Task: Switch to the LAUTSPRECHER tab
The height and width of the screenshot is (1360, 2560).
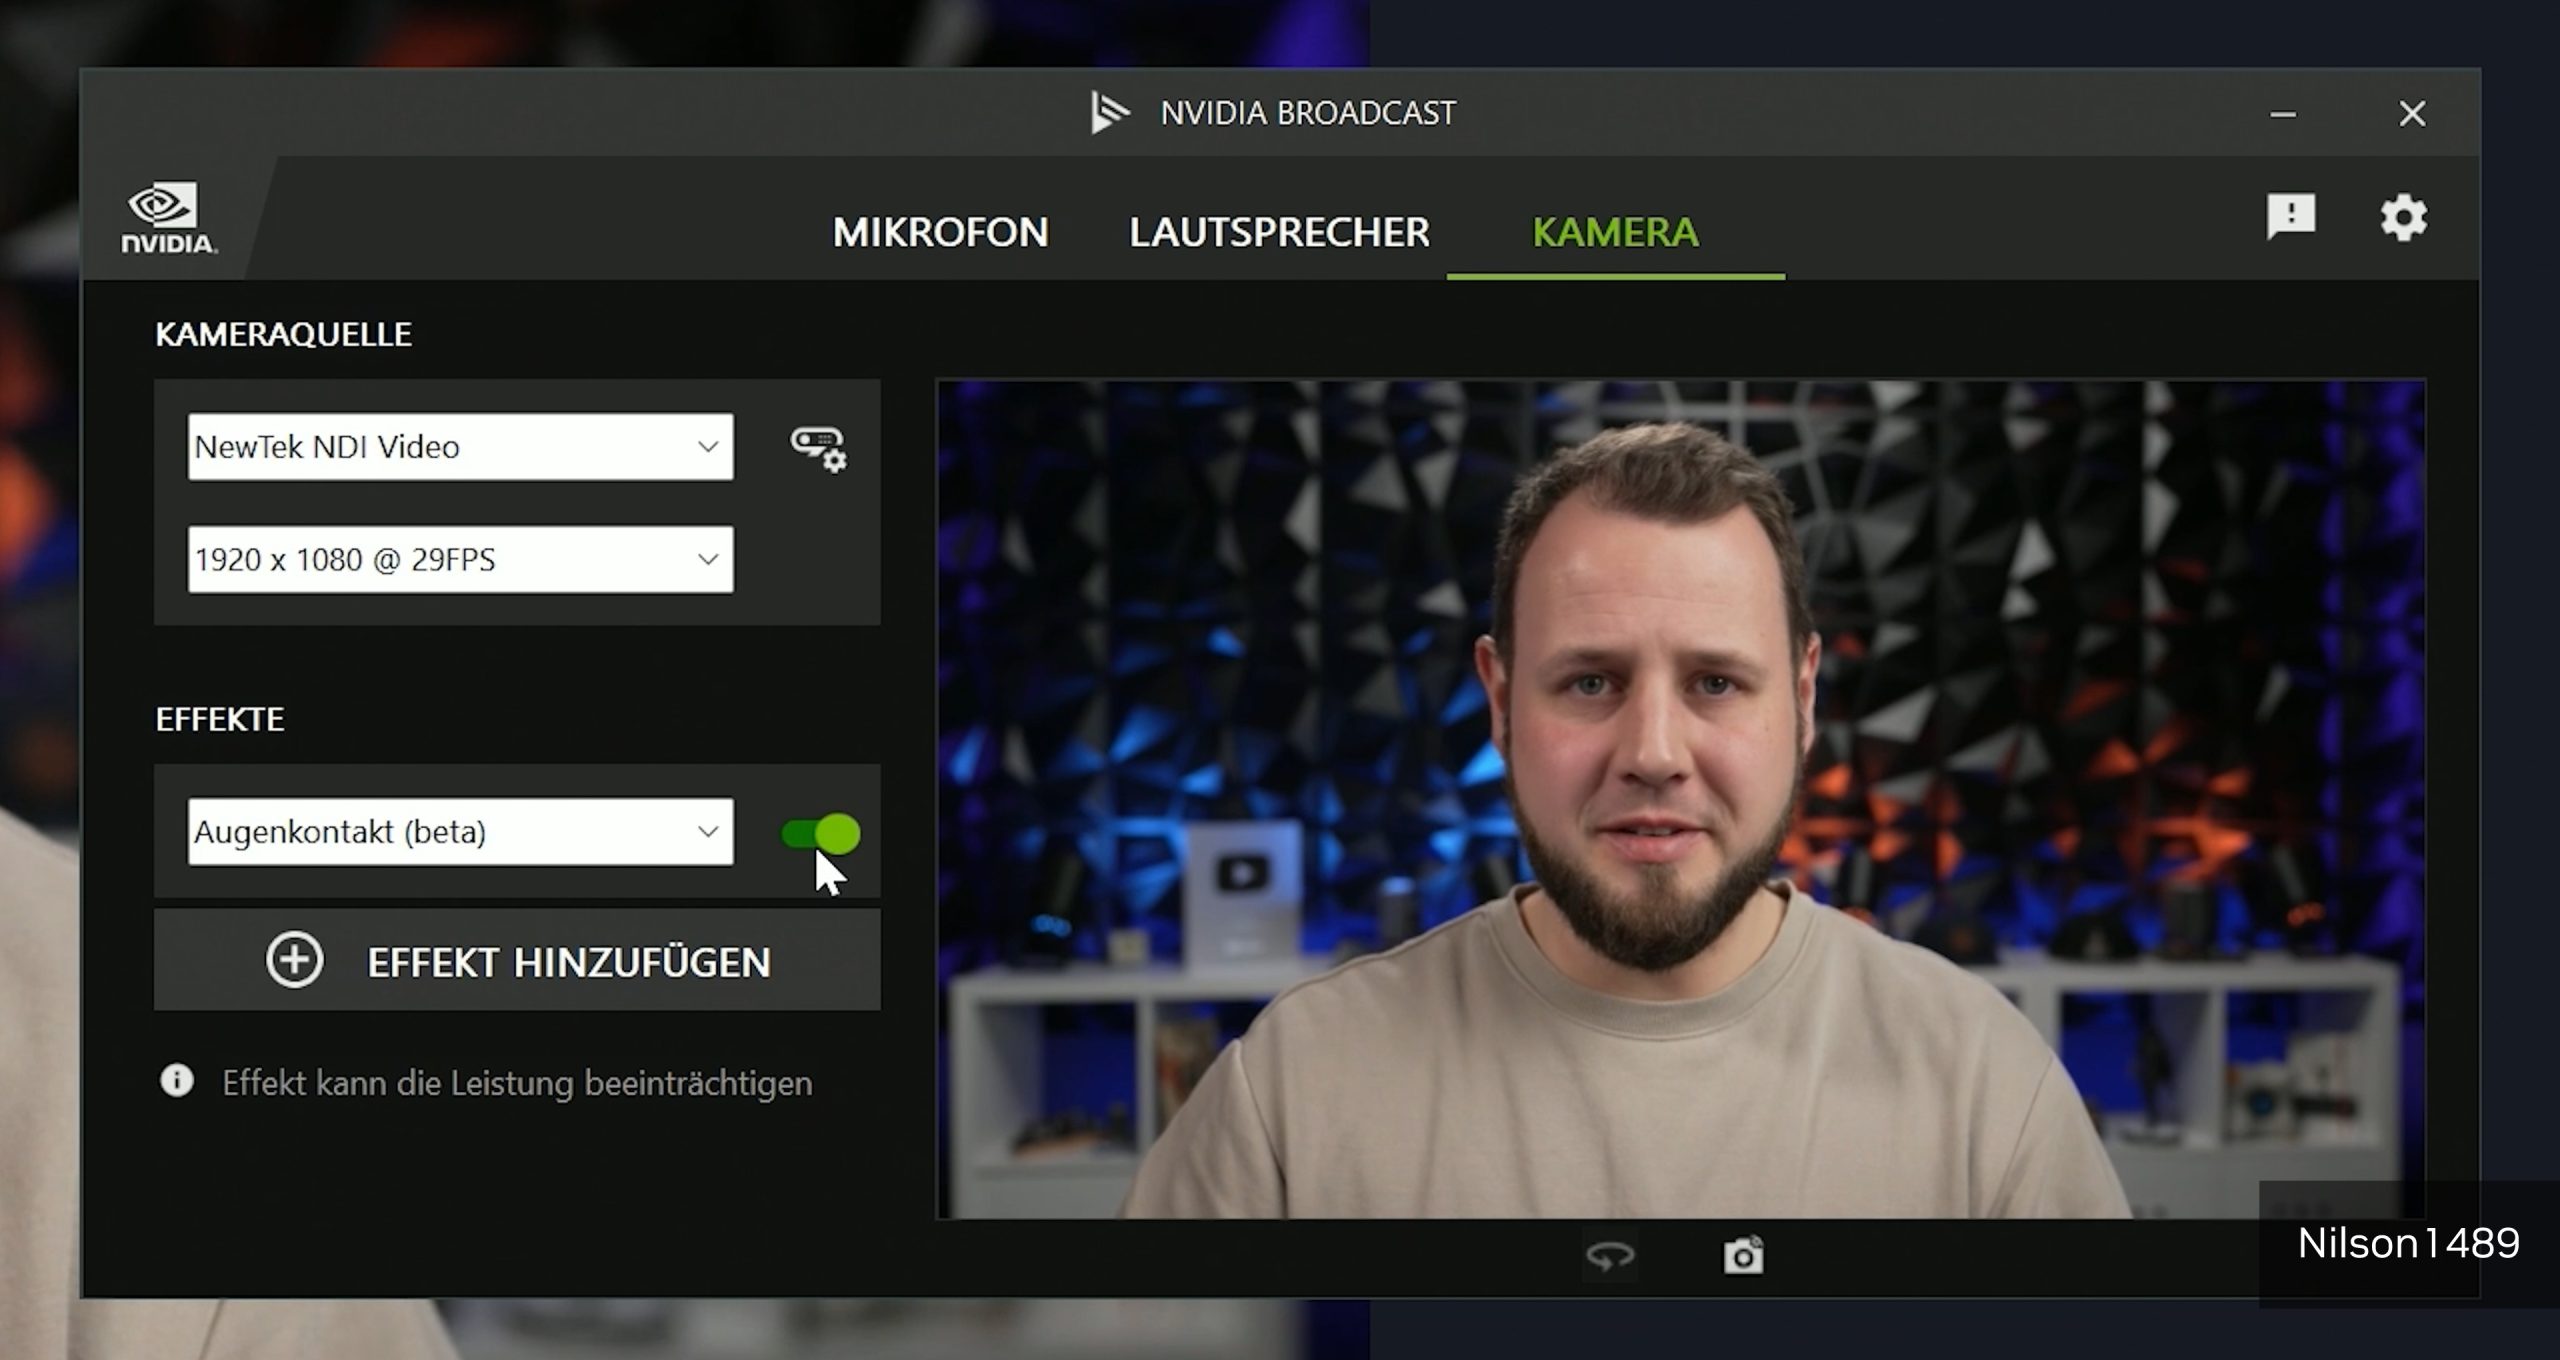Action: pos(1279,232)
